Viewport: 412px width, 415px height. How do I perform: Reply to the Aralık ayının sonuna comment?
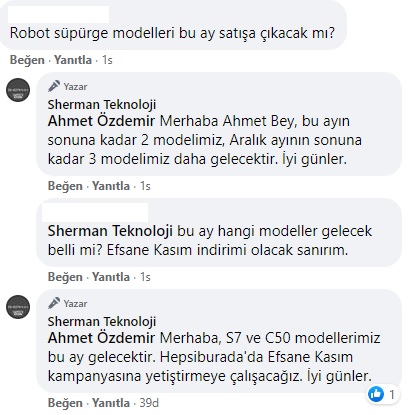(x=111, y=186)
